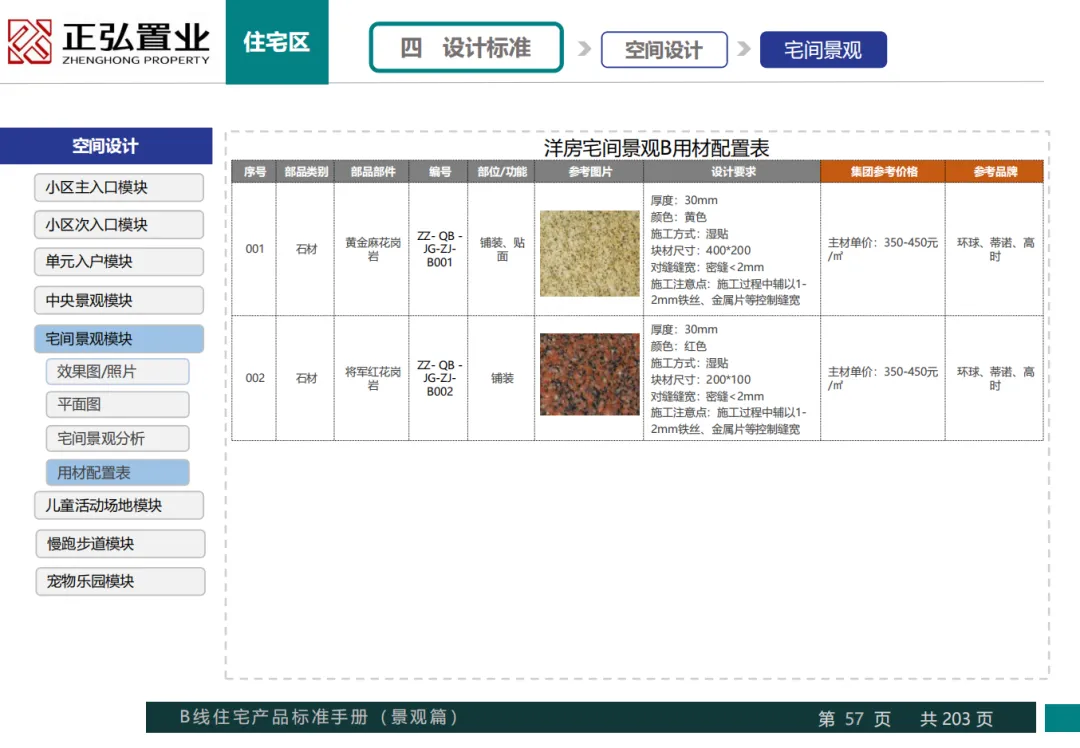Click footer title B线住宅产品标准手册（景观篇）
The image size is (1080, 748).
319,717
